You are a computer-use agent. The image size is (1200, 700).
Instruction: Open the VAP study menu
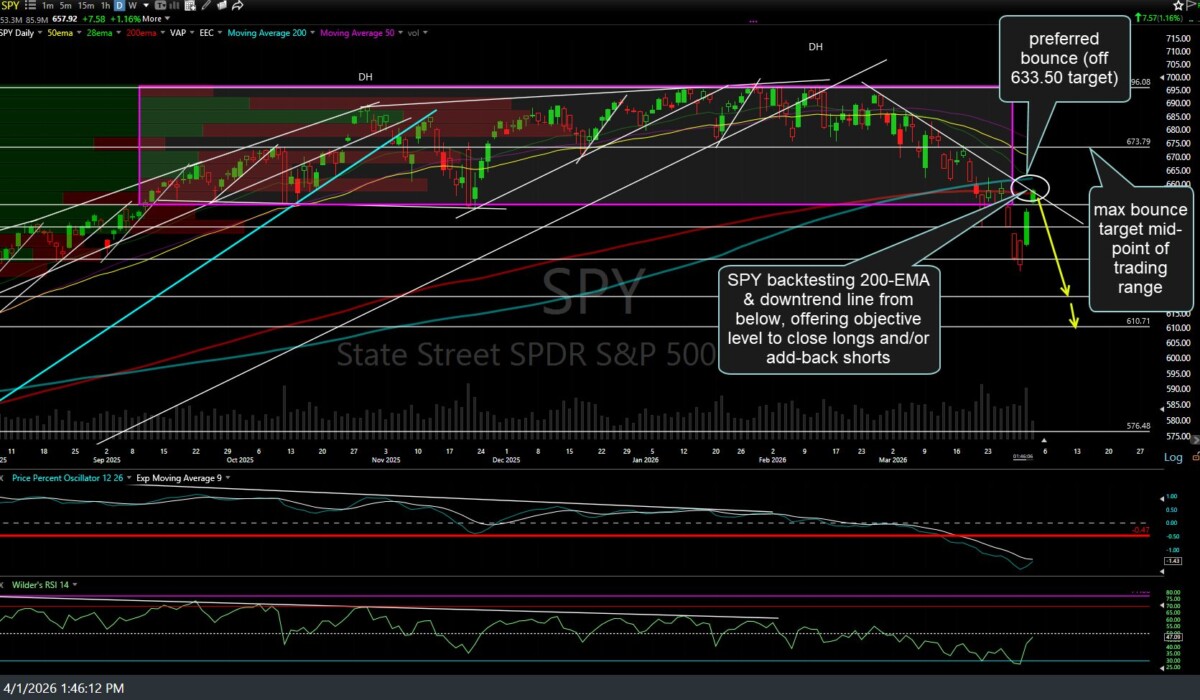pyautogui.click(x=191, y=33)
